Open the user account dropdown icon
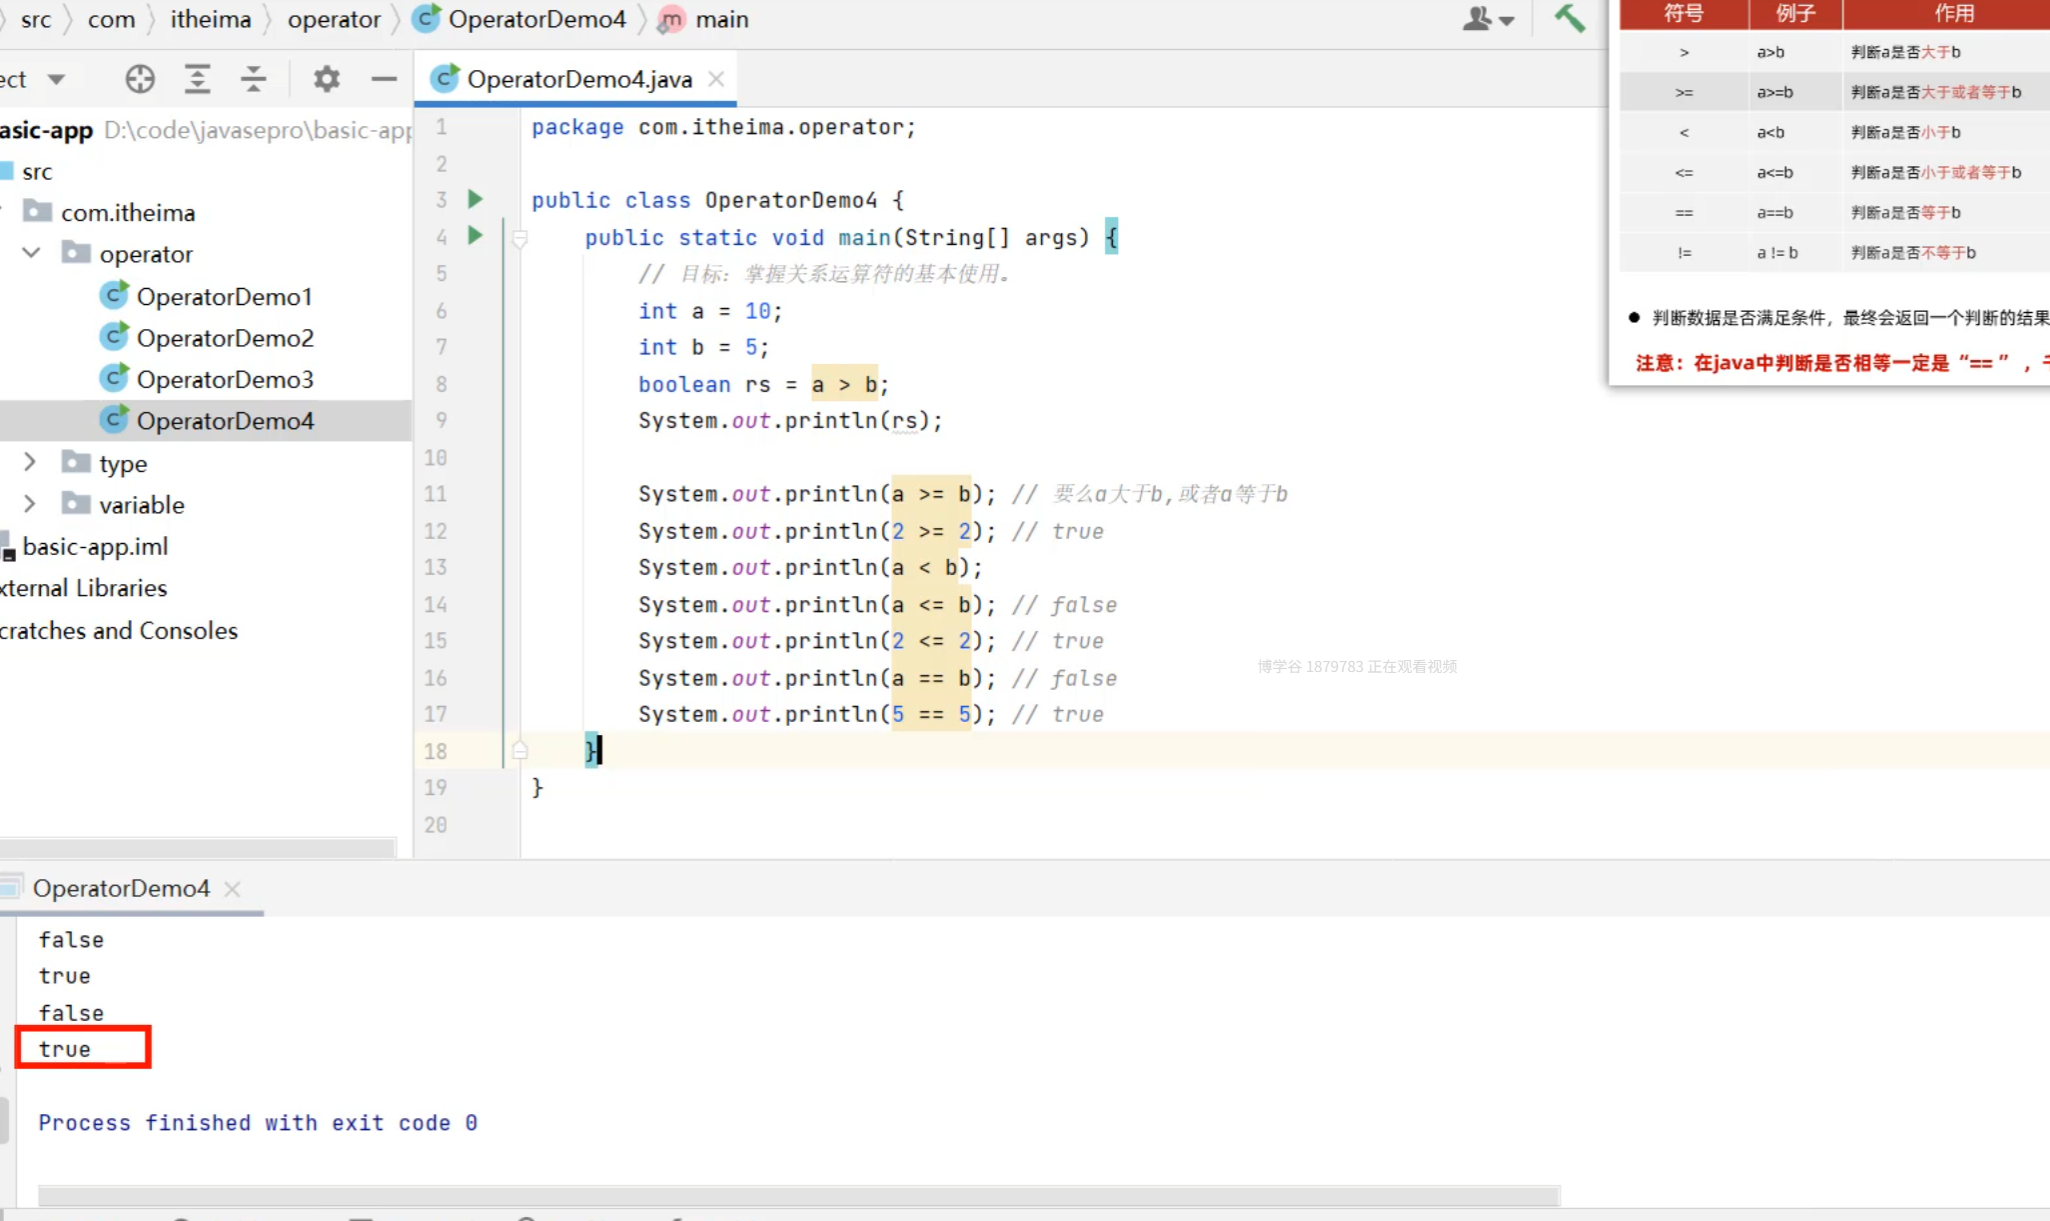 (x=1487, y=19)
